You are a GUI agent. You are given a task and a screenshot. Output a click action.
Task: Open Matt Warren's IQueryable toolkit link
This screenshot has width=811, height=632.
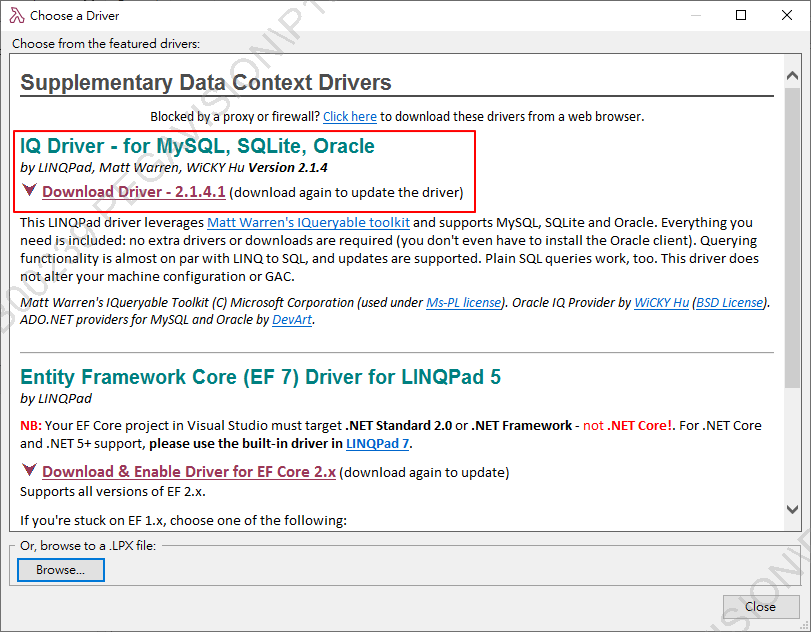[x=308, y=222]
